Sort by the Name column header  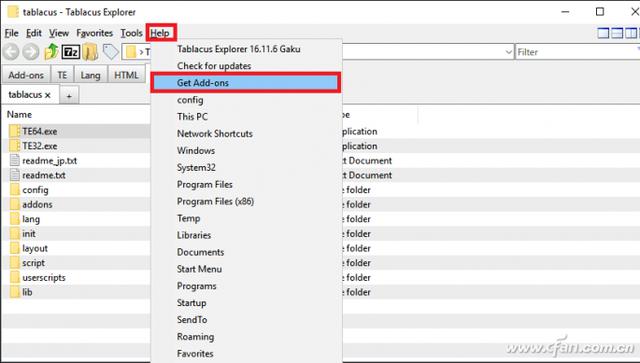19,115
